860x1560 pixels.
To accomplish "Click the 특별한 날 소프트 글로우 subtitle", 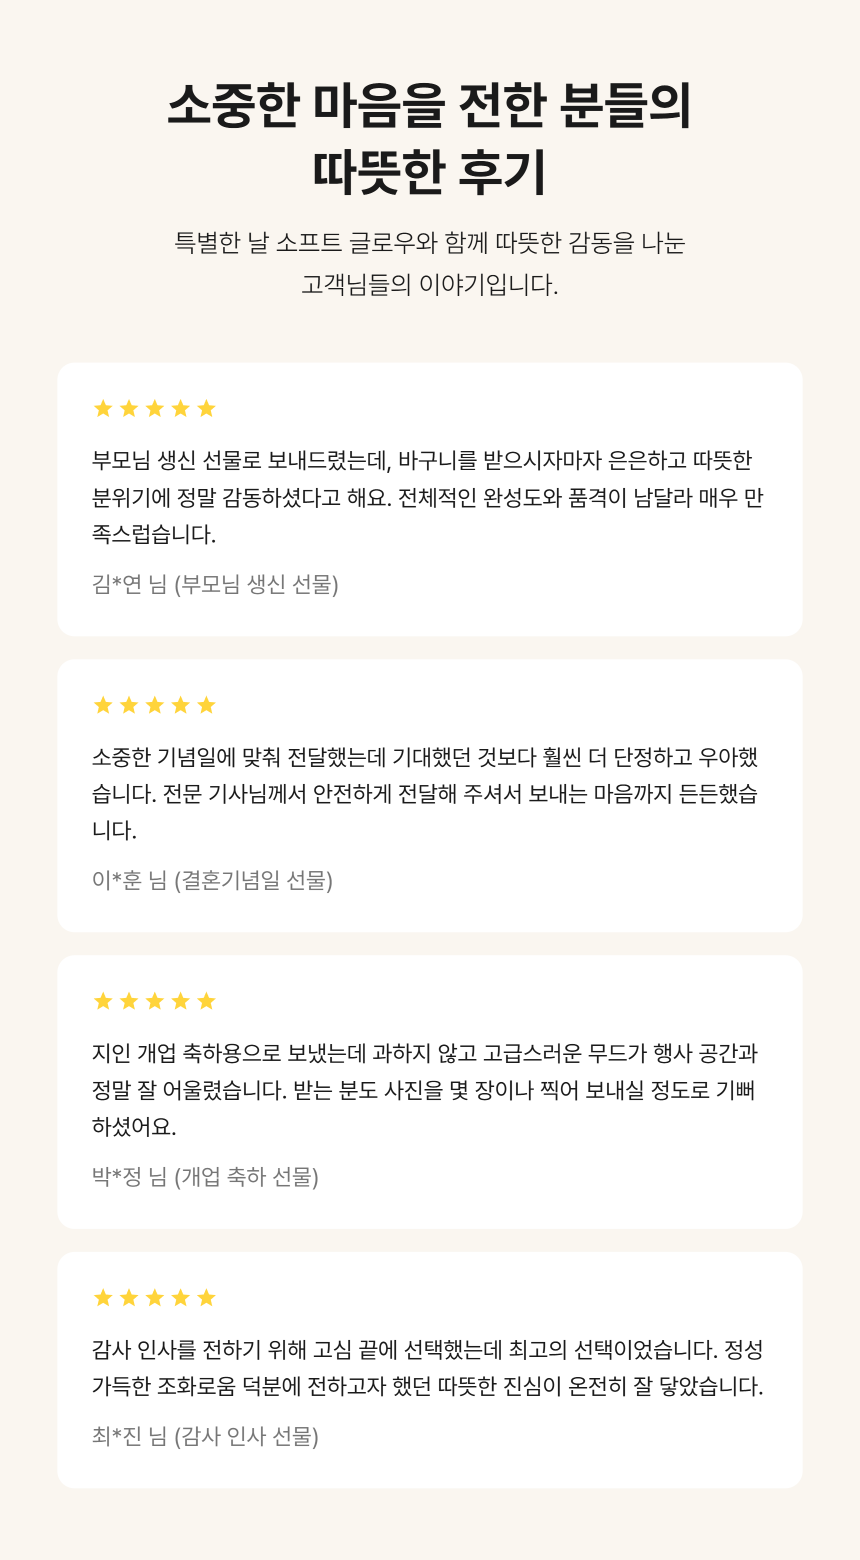I will click(430, 243).
